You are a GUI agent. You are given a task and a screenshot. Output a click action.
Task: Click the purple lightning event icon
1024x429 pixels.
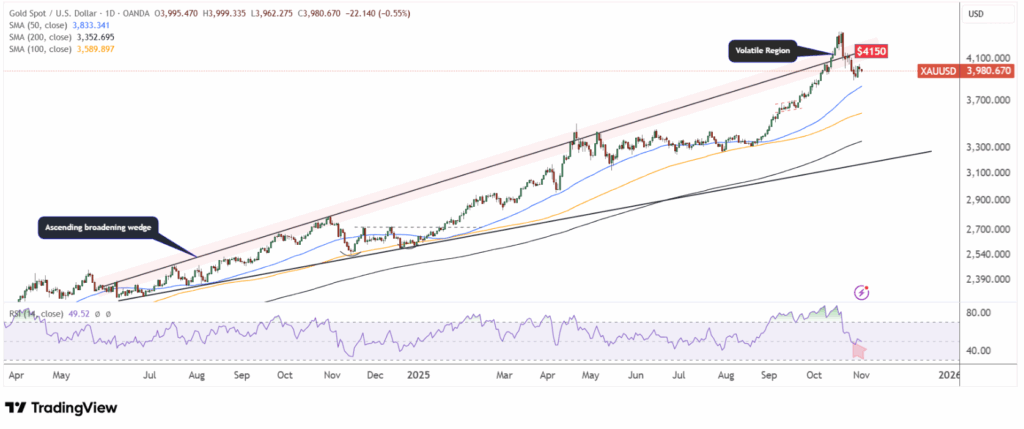(x=862, y=292)
